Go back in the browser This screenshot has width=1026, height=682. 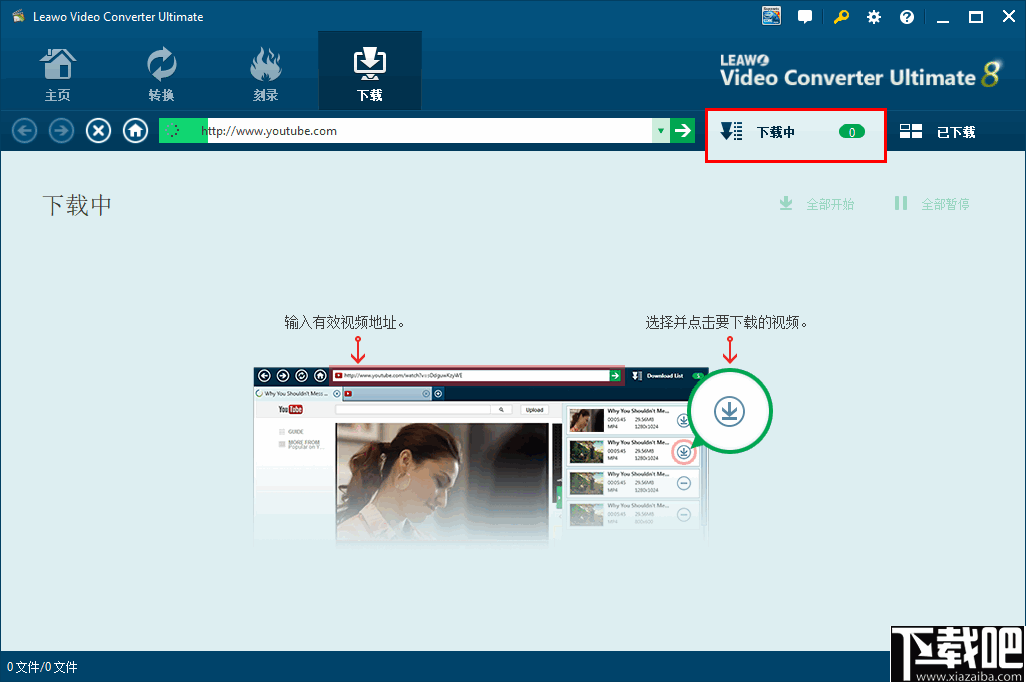[x=24, y=131]
